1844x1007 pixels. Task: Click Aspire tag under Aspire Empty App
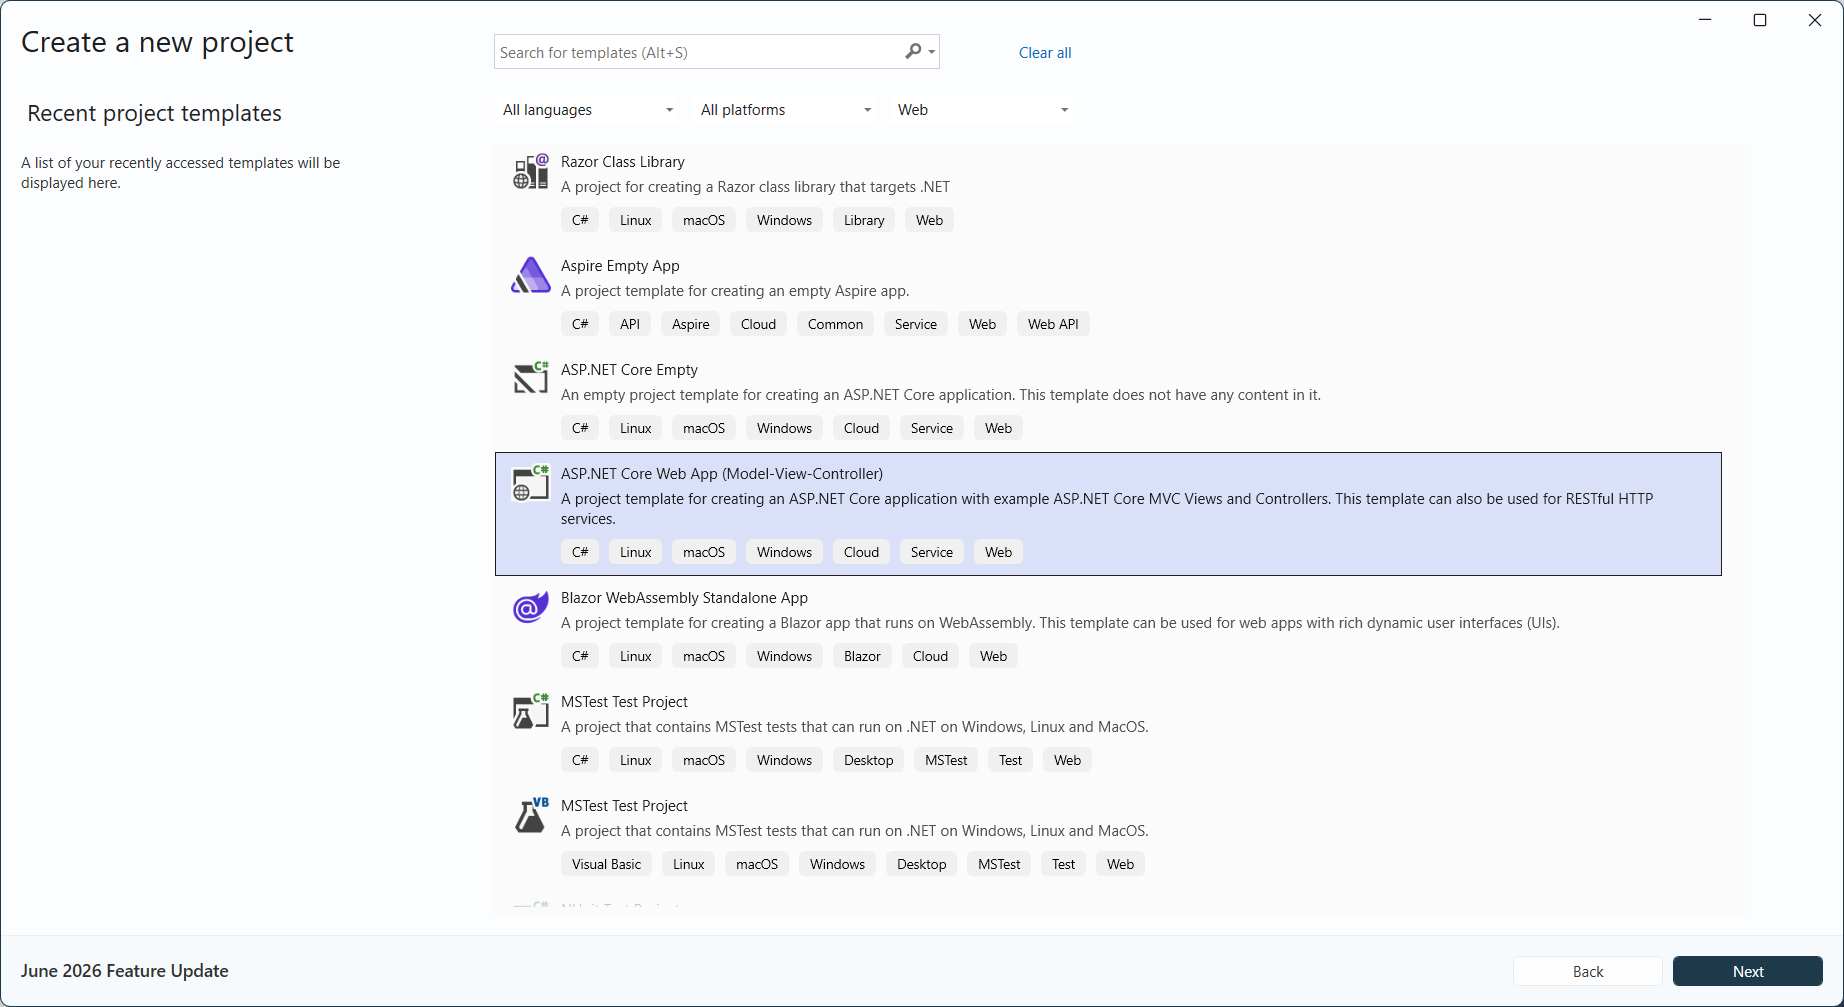point(691,324)
